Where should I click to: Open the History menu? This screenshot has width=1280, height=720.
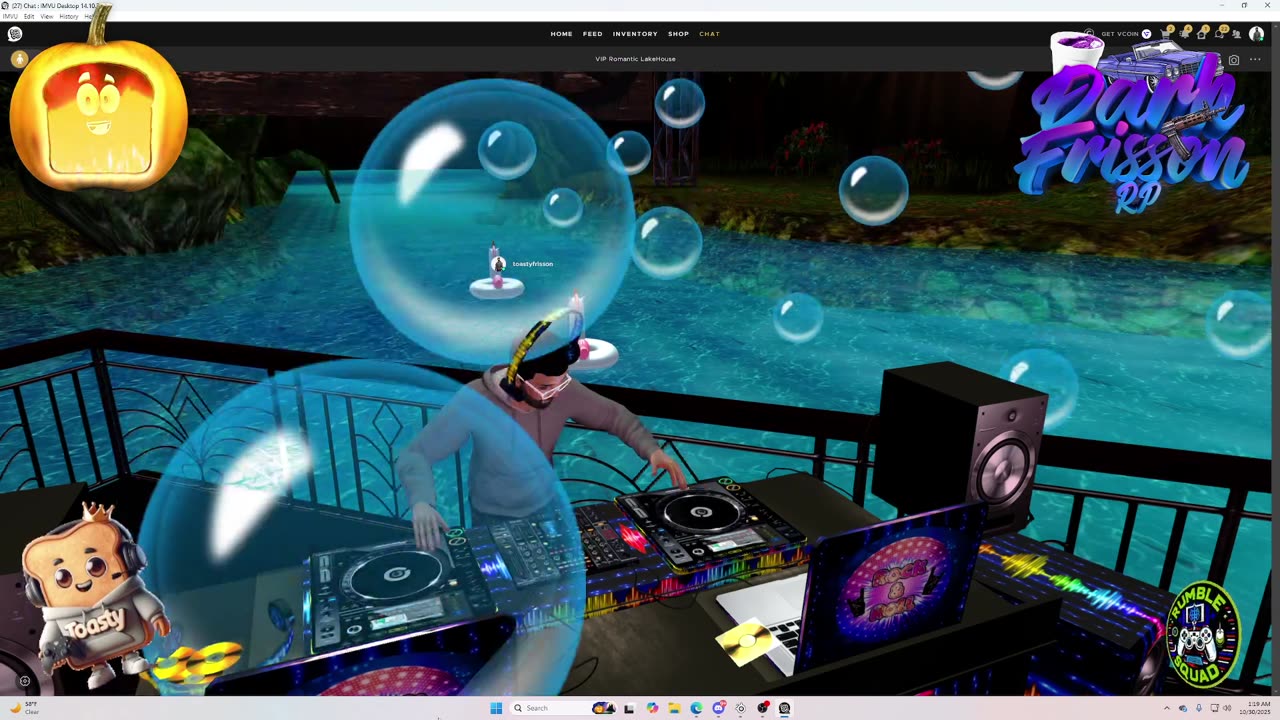pyautogui.click(x=69, y=16)
